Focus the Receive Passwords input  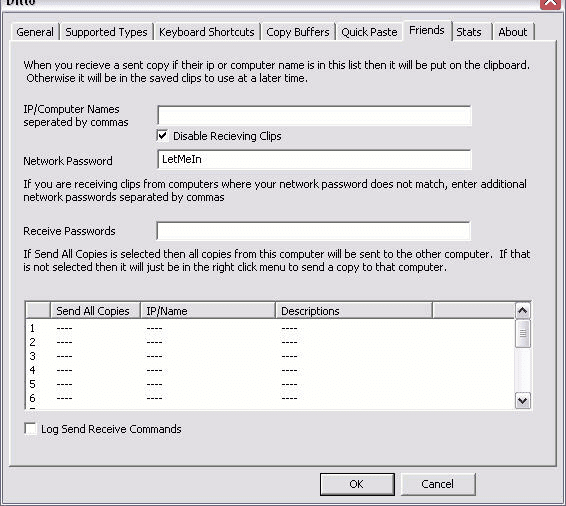(x=313, y=231)
